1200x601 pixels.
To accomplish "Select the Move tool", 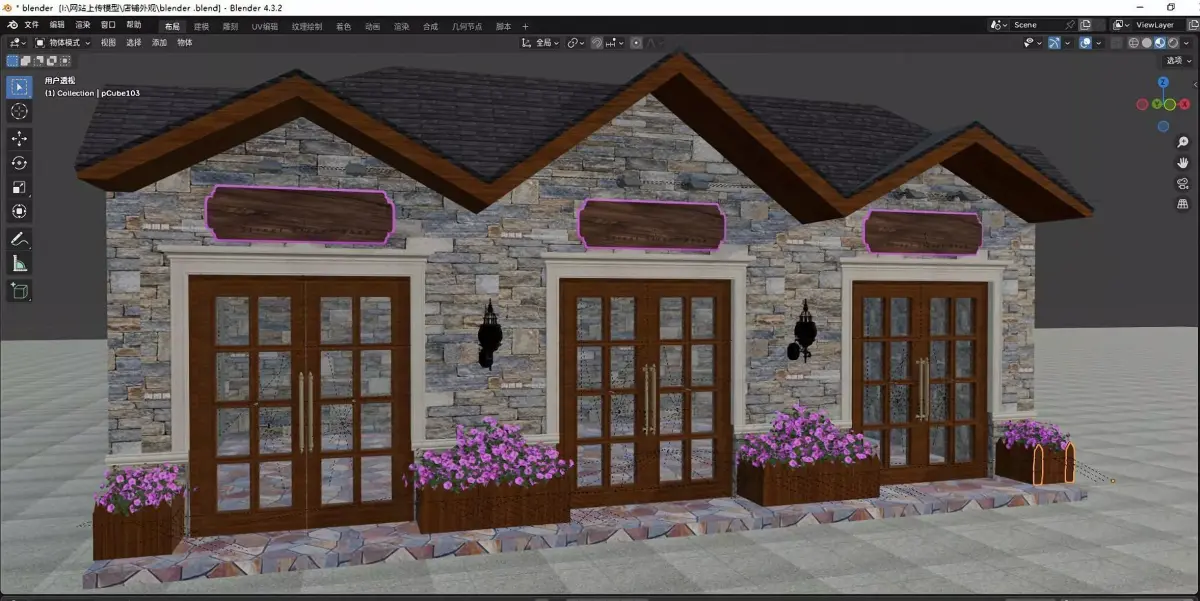I will pyautogui.click(x=20, y=138).
